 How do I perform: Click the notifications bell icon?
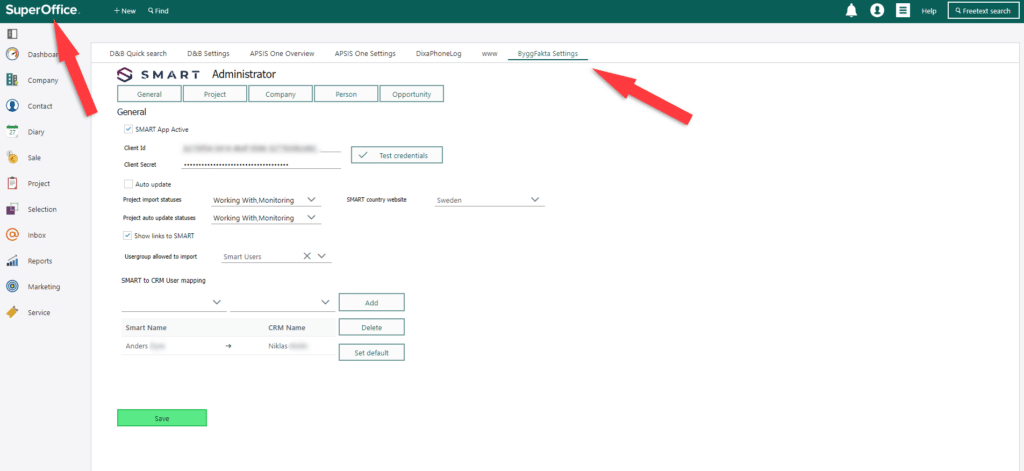851,10
